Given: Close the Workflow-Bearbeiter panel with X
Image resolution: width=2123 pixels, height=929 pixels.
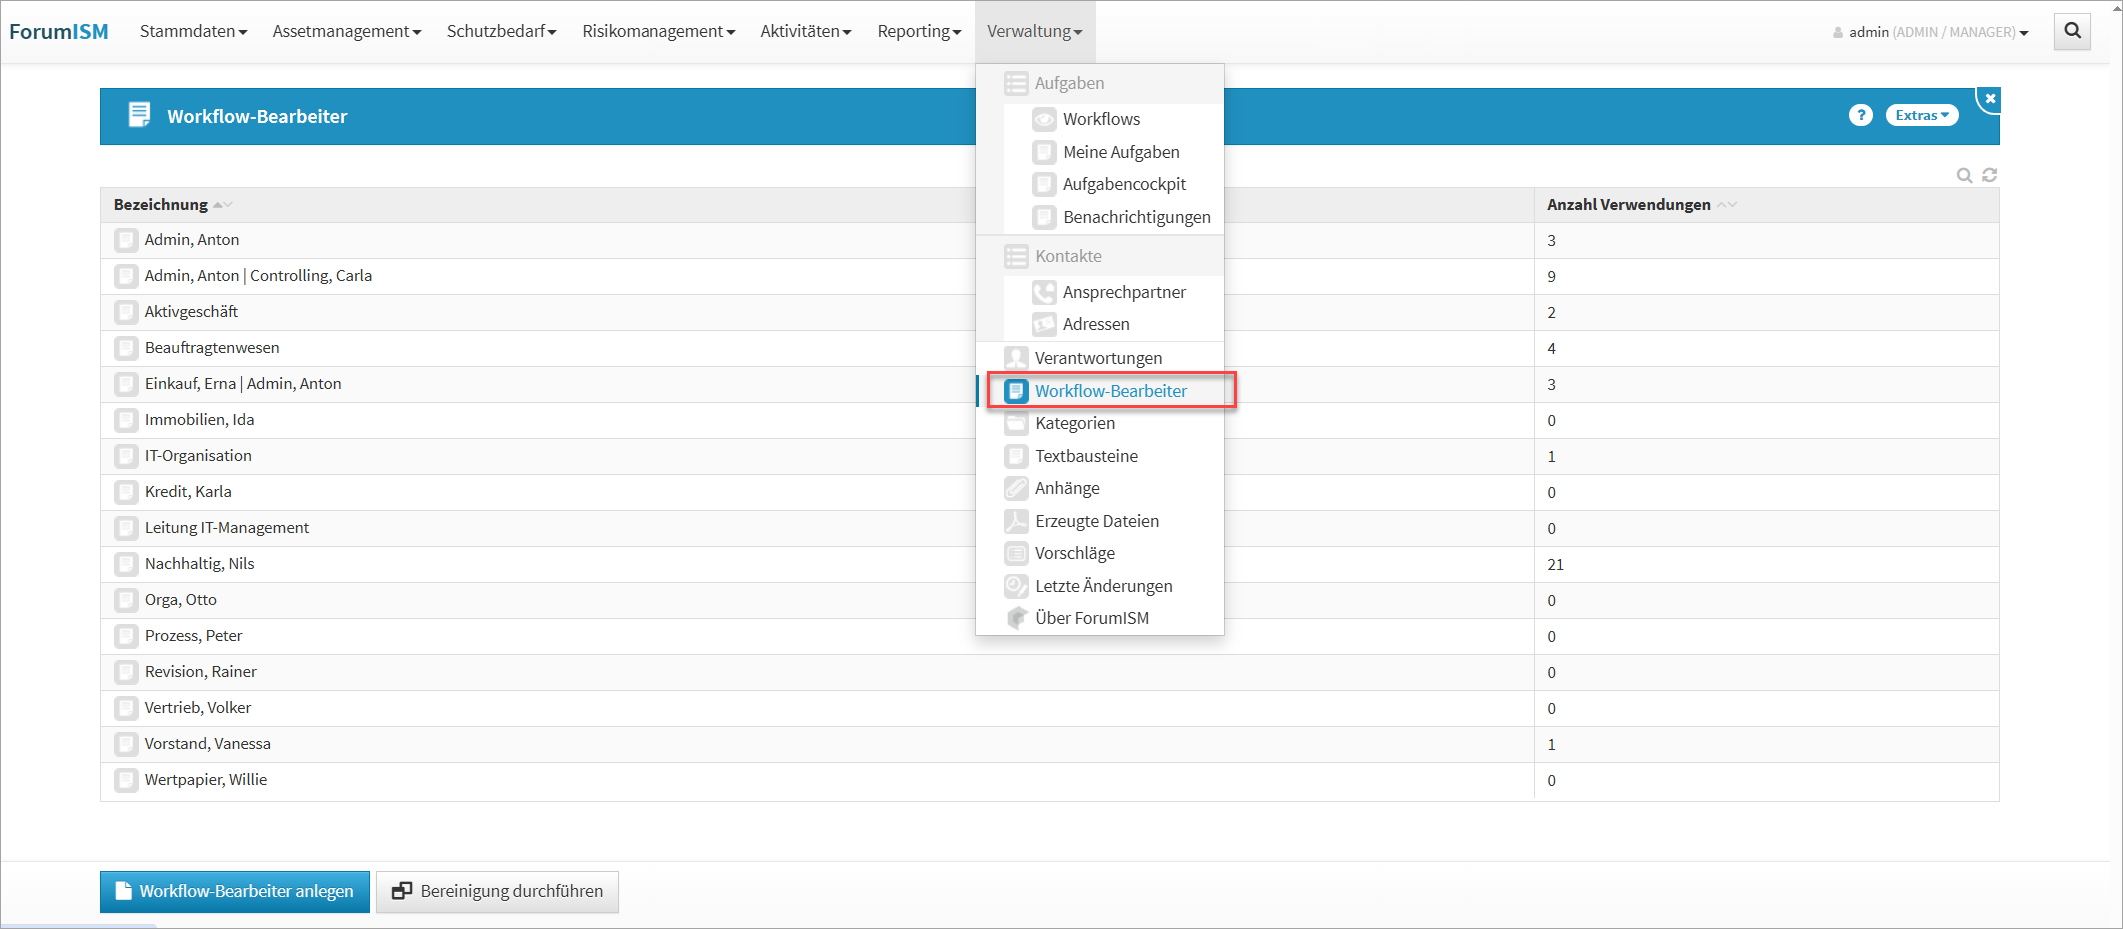Looking at the screenshot, I should click(x=1990, y=98).
